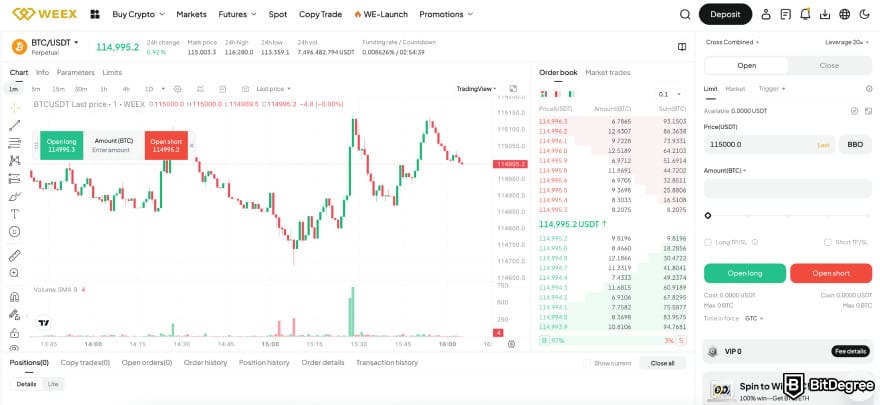Screen dimensions: 880x405
Task: Open the language globe icon
Action: pos(845,15)
